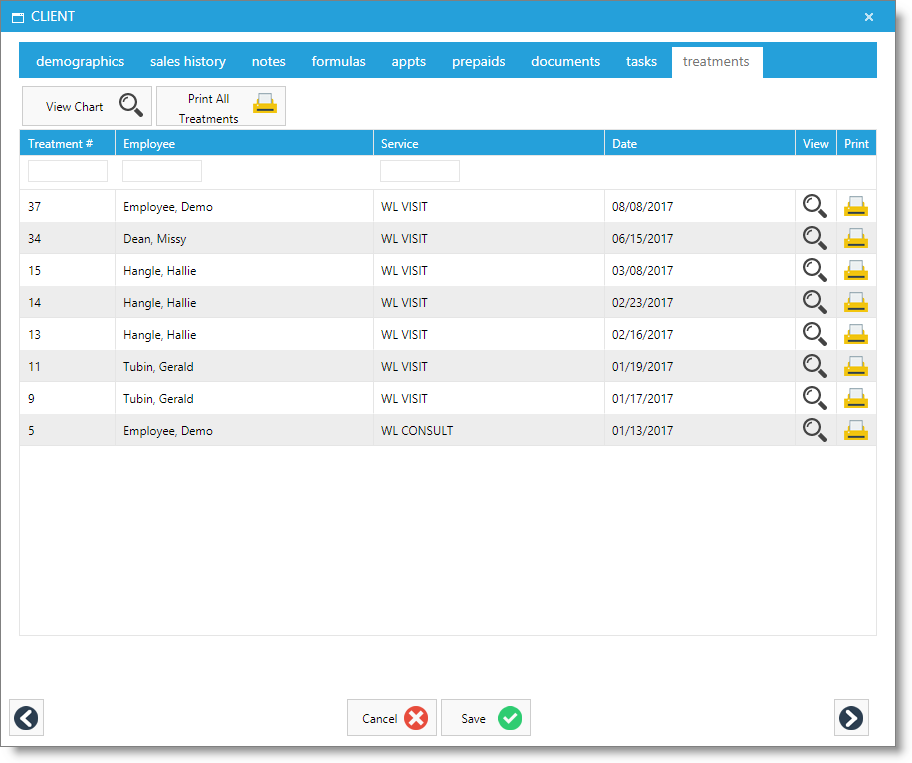Click Hangle, Hallie in treatment 15 row

coord(159,271)
